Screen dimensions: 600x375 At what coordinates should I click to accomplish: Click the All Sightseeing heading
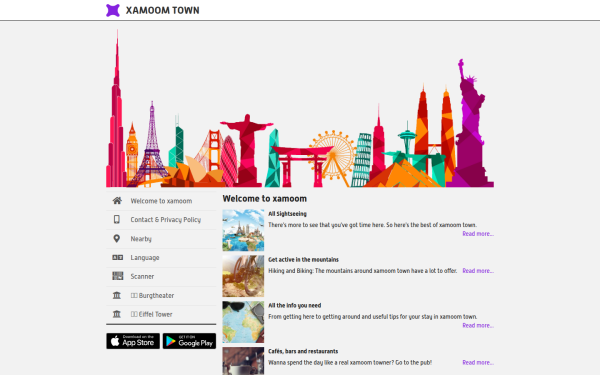click(287, 214)
